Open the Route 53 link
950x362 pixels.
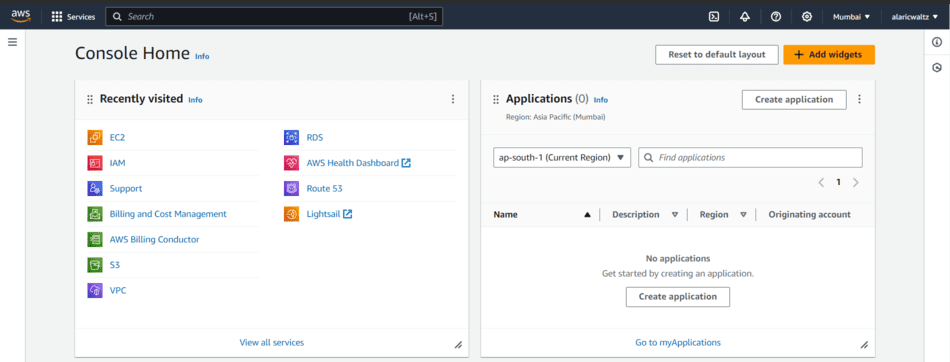pyautogui.click(x=324, y=189)
